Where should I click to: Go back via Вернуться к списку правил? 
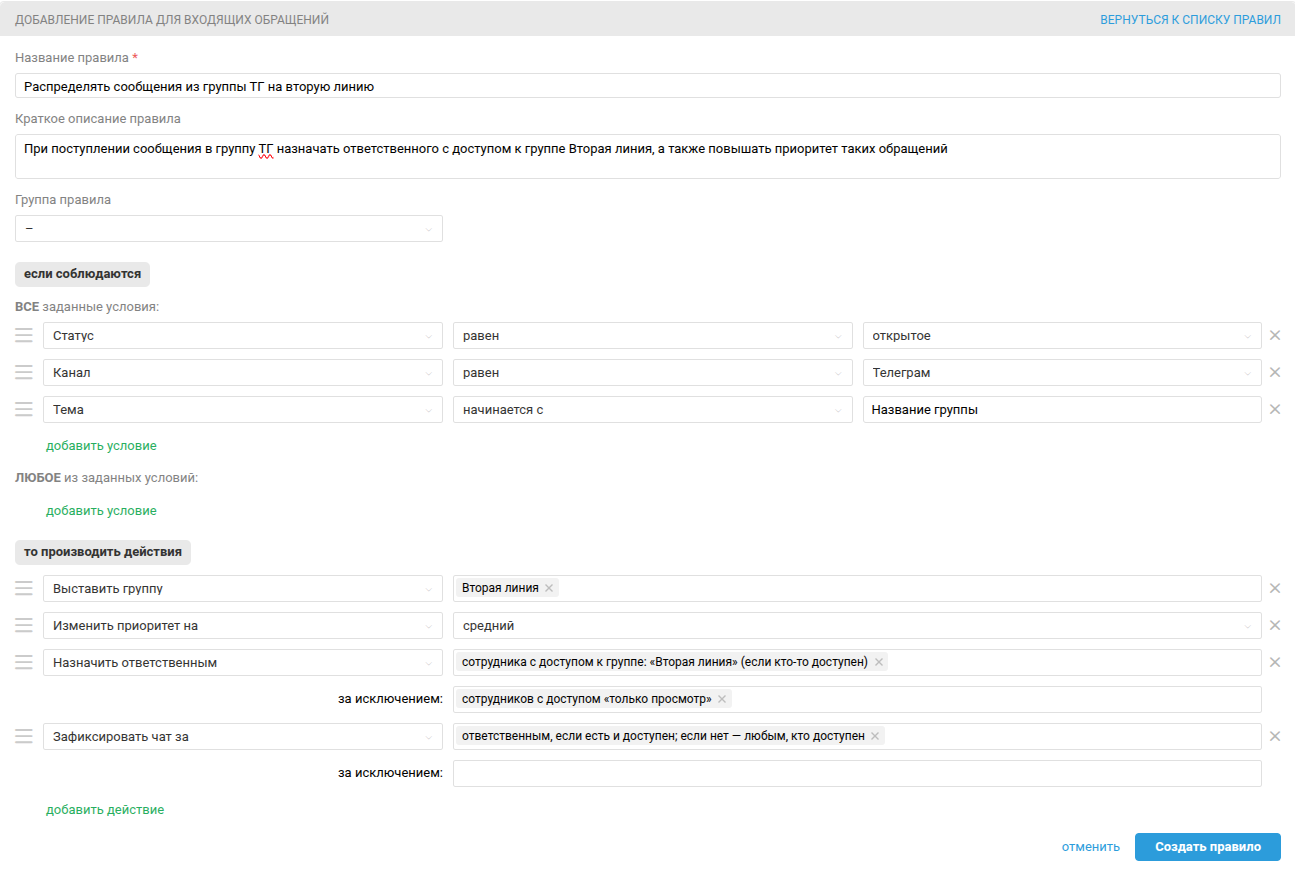click(1190, 20)
